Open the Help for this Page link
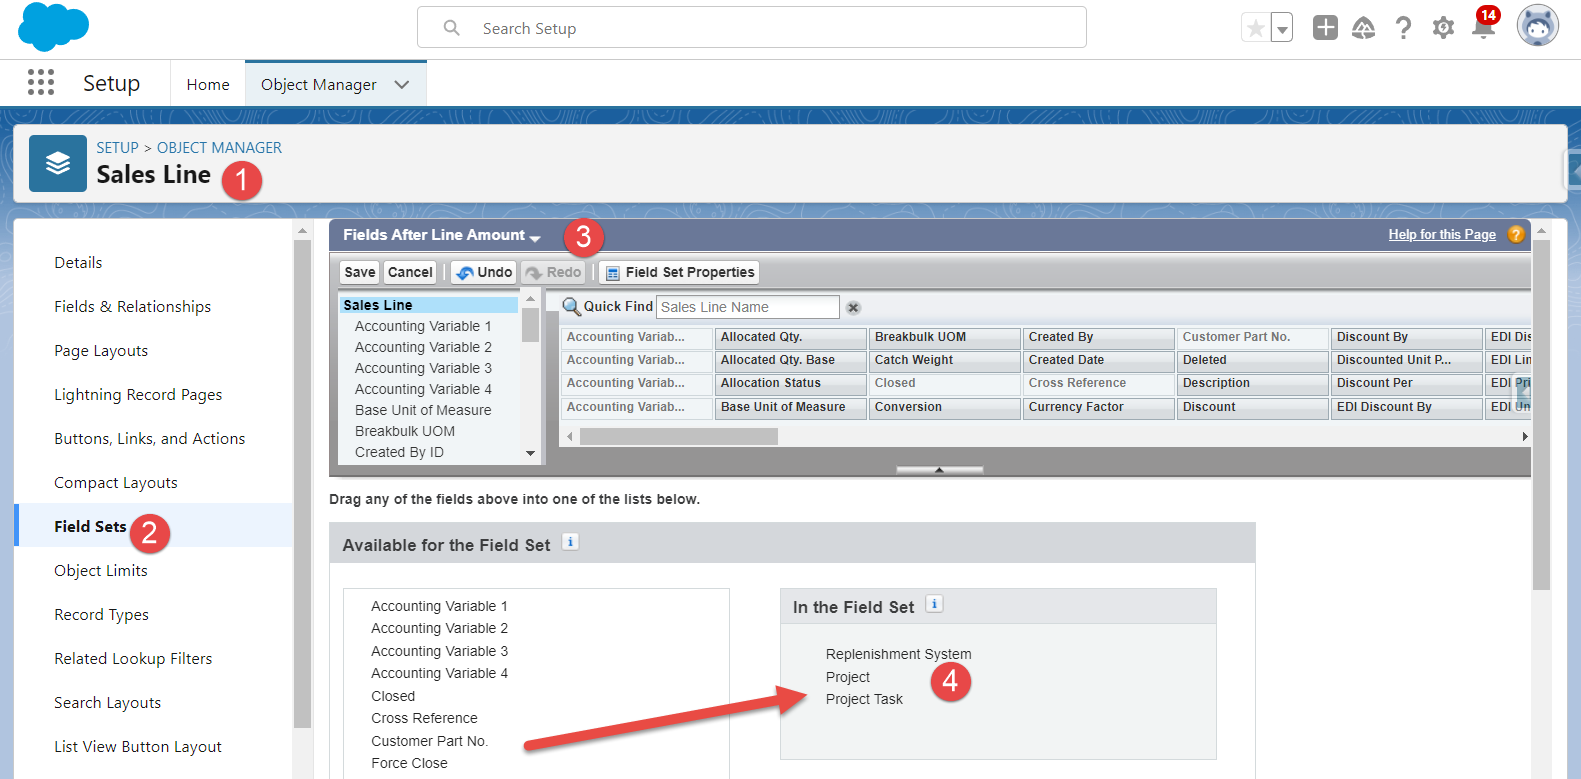 click(x=1442, y=235)
